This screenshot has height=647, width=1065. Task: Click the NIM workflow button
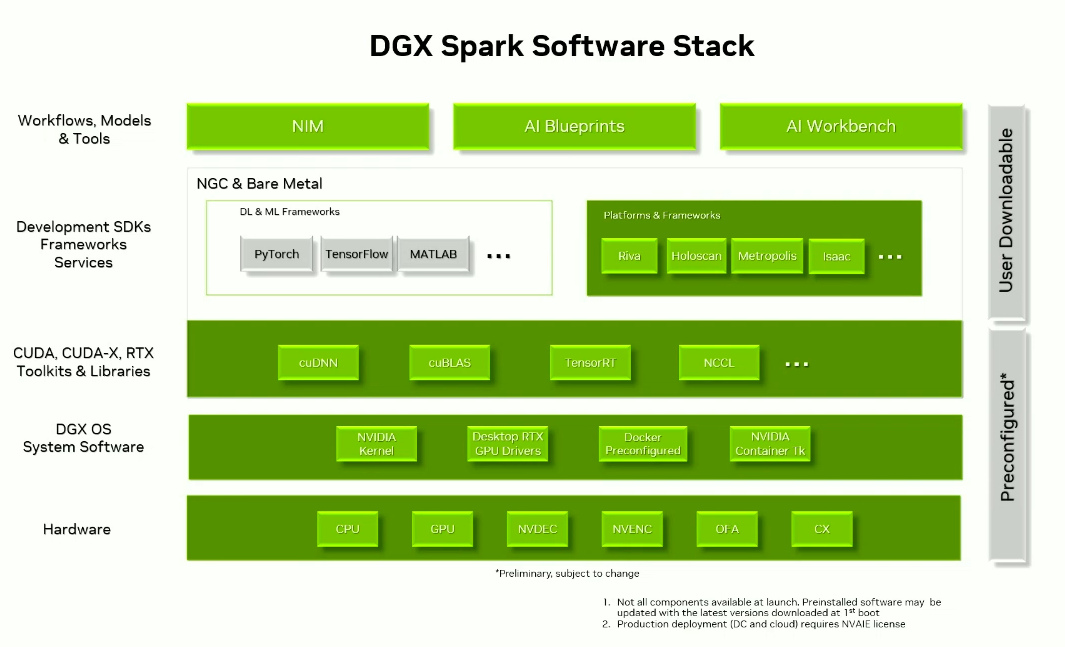307,126
